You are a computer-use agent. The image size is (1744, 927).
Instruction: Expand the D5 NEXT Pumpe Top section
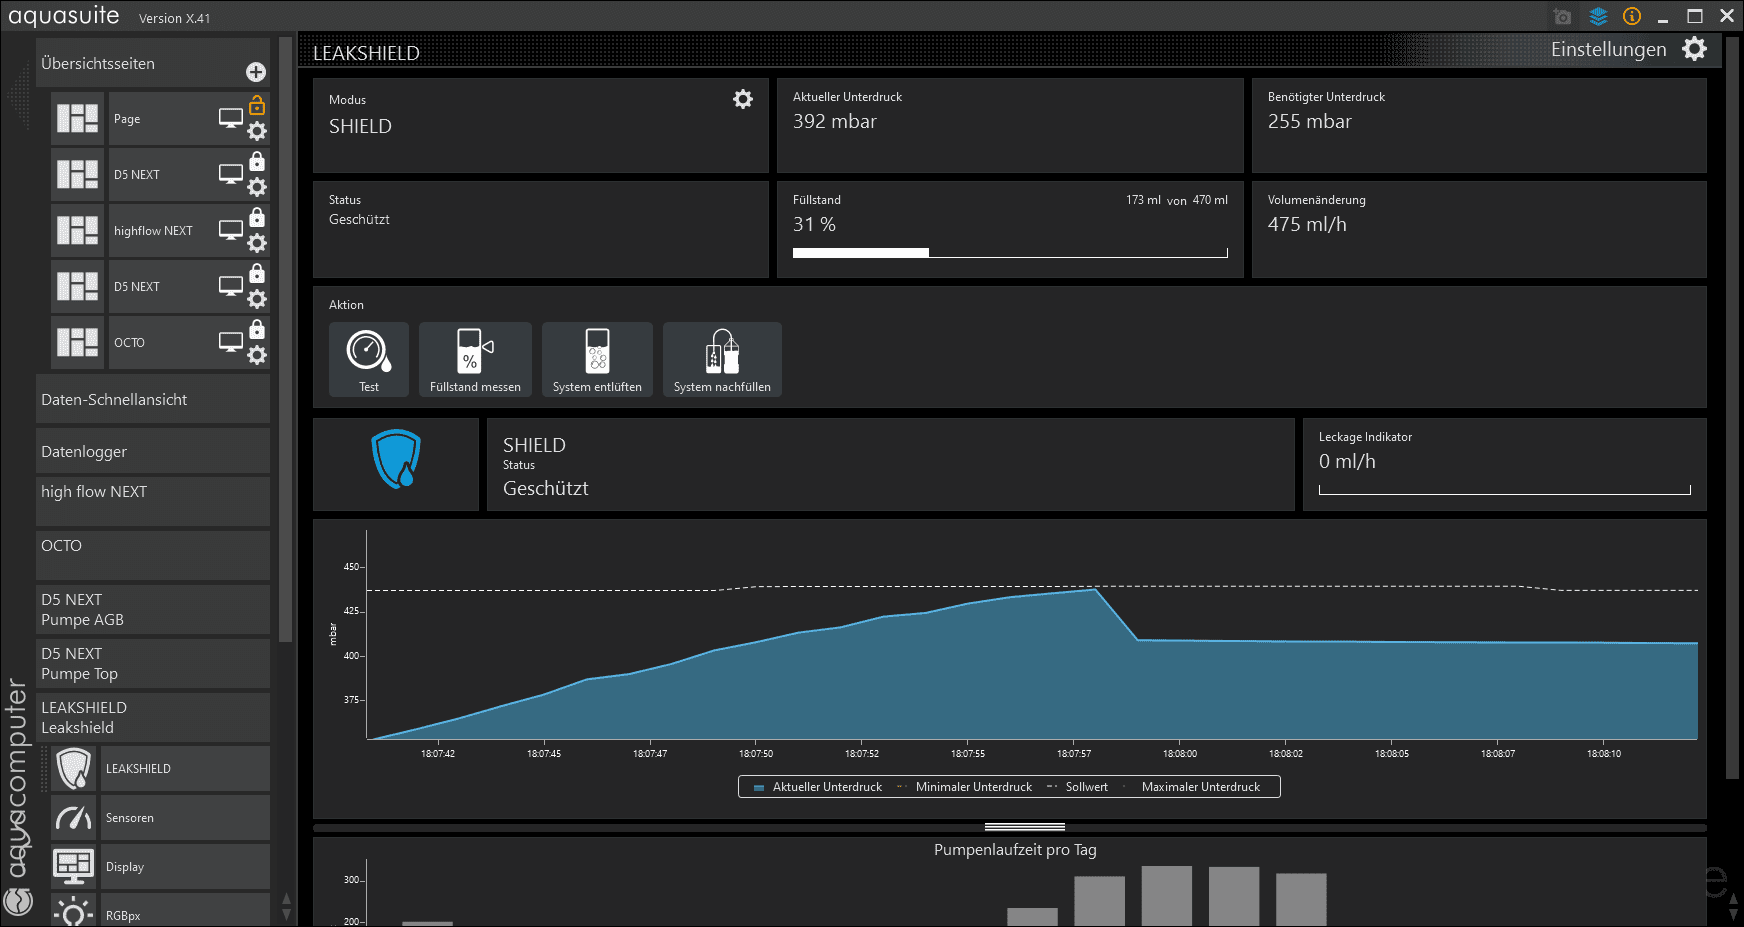tap(153, 663)
